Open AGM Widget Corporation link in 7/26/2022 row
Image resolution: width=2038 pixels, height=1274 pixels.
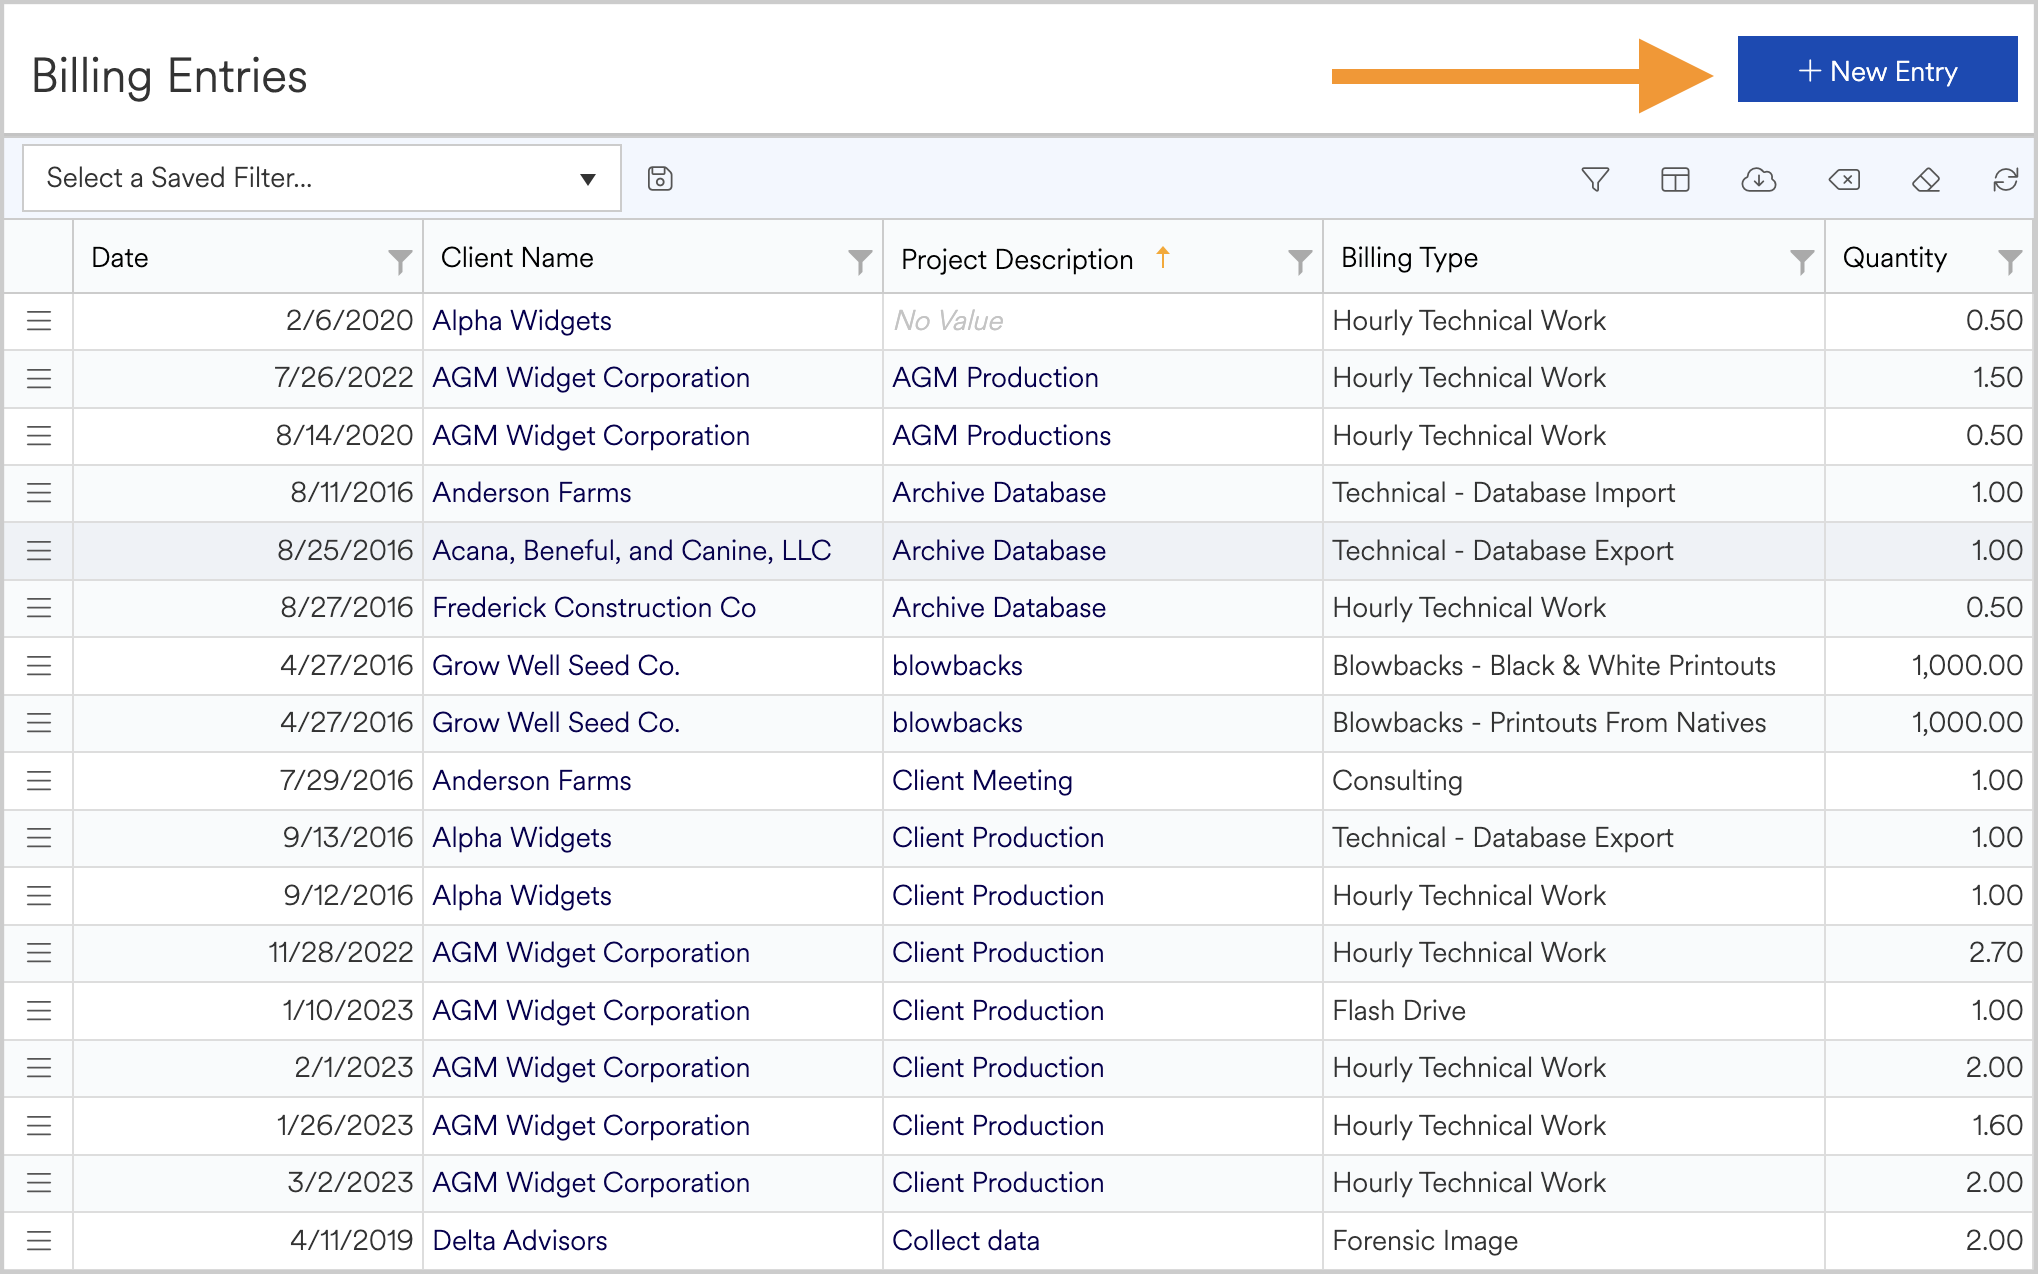(591, 378)
